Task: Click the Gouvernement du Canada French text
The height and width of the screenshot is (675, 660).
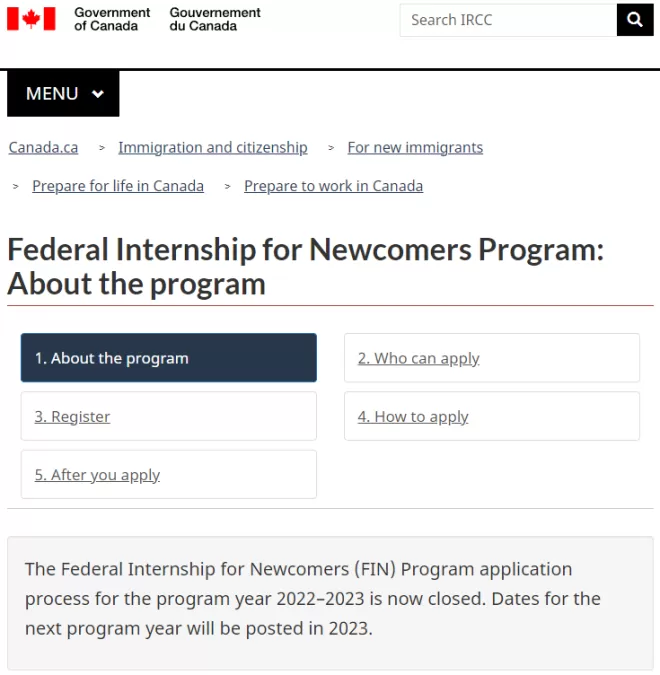Action: pyautogui.click(x=215, y=19)
